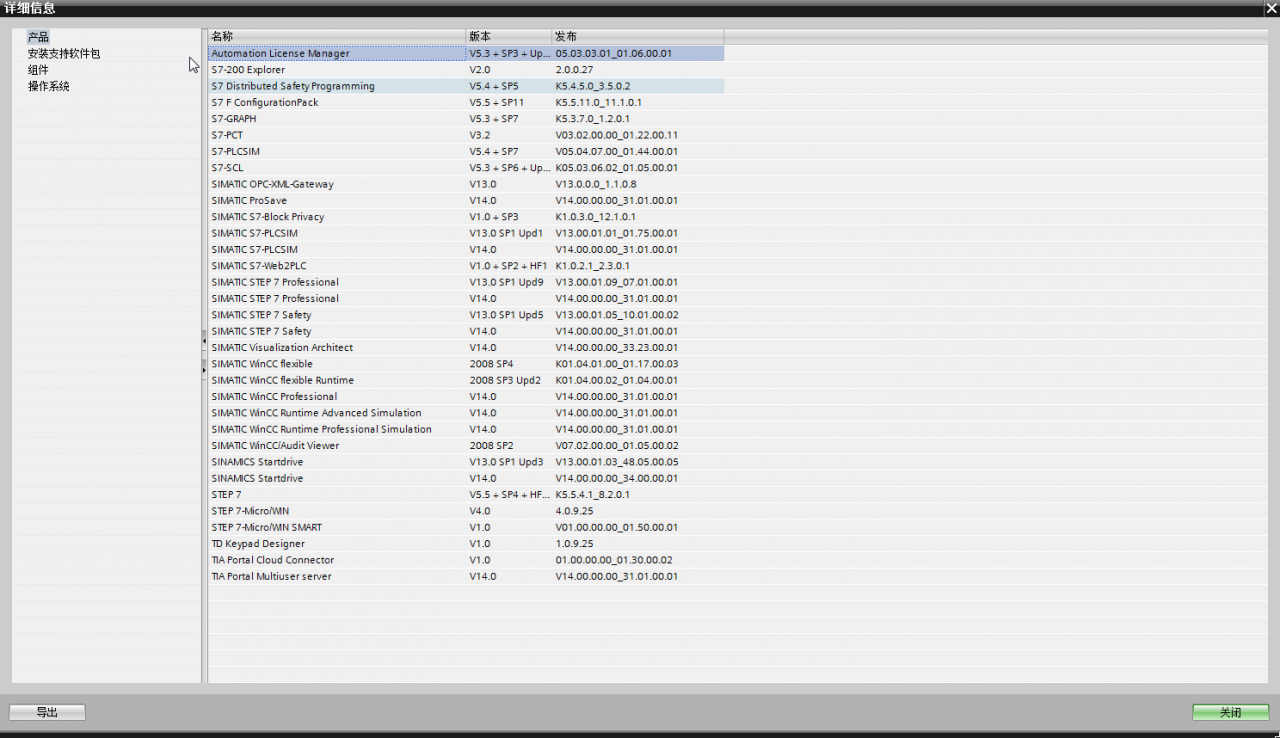Select WinCC Runtime Advanced Simulation row

point(466,413)
